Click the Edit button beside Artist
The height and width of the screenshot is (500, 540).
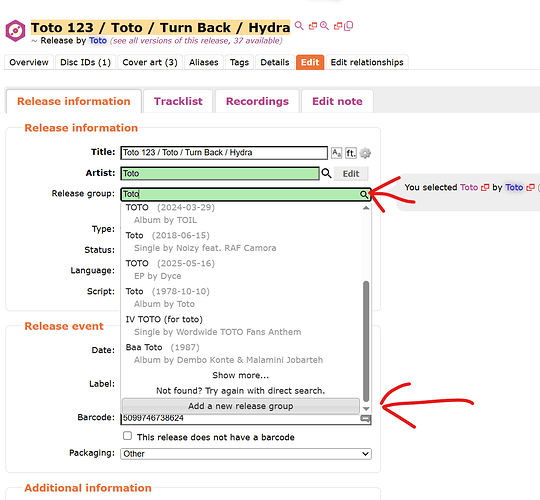[x=351, y=174]
